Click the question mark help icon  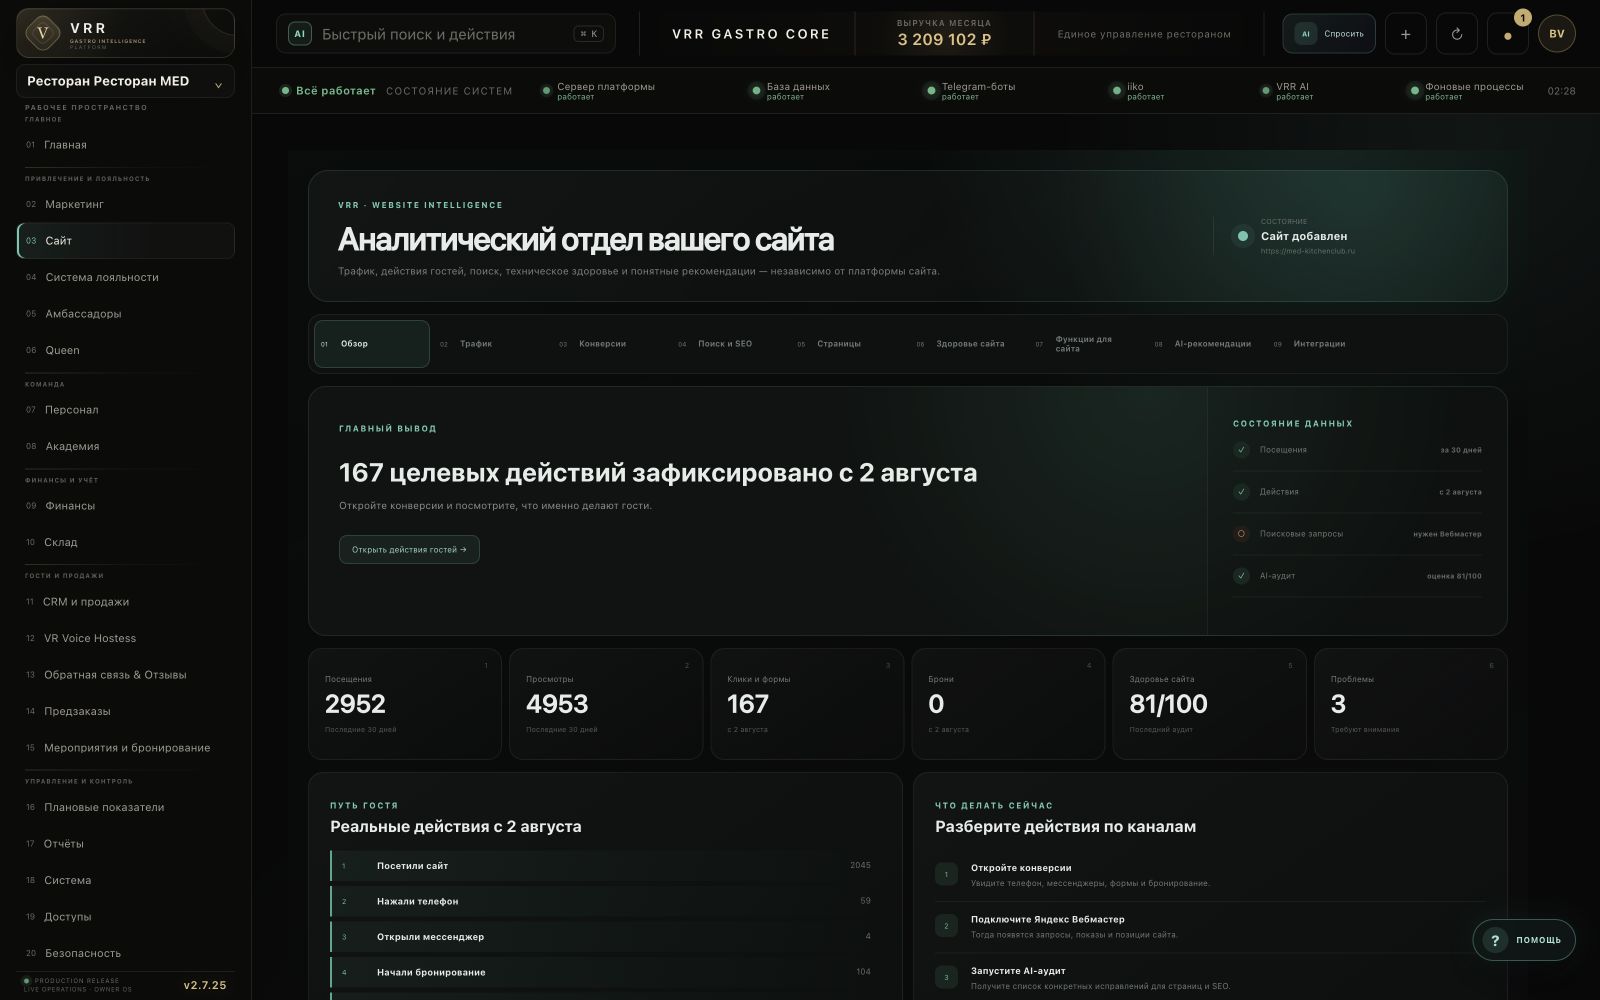tap(1495, 940)
